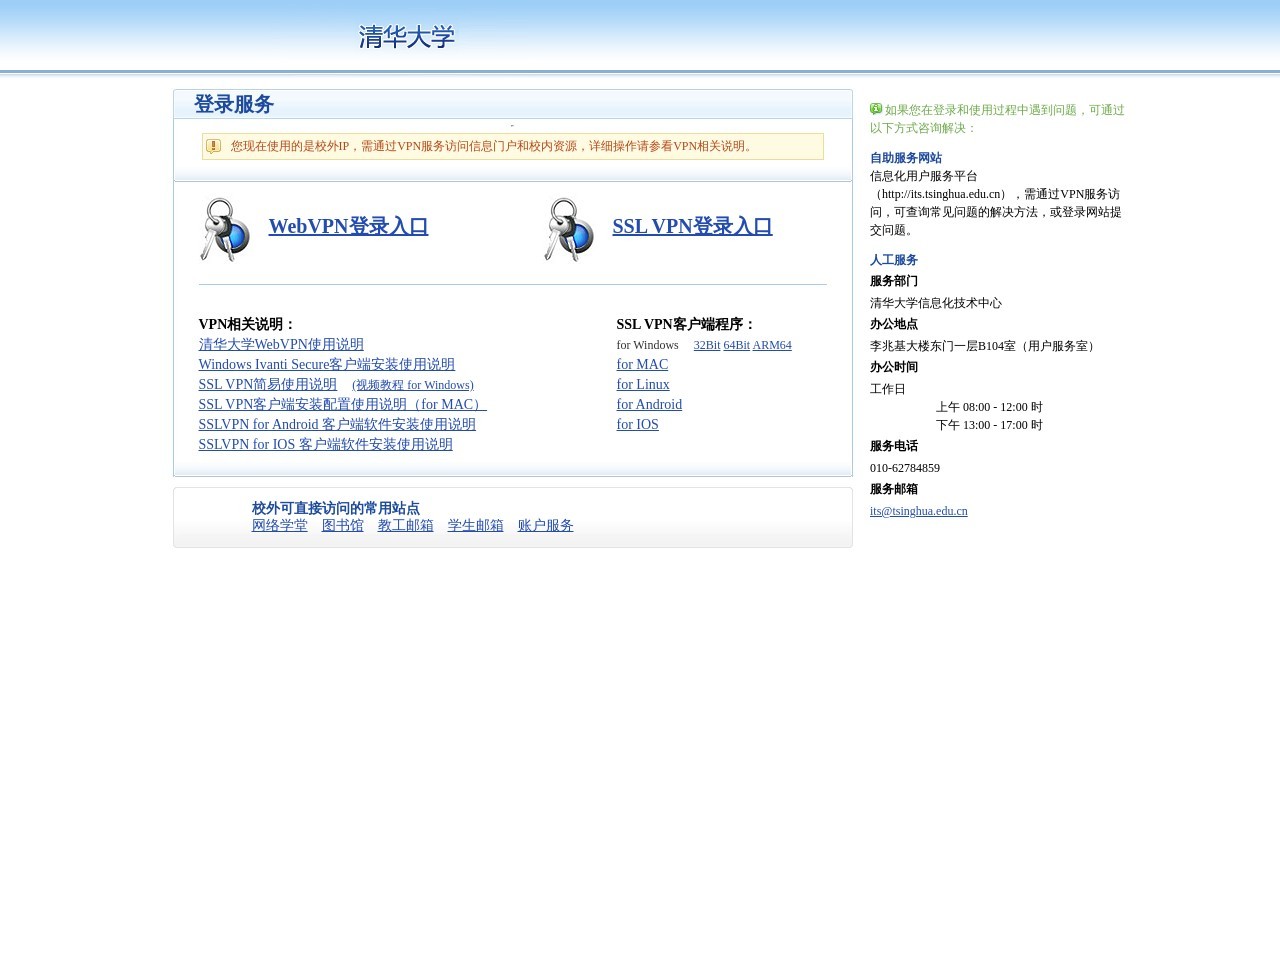Download the for IOS client

coord(637,424)
